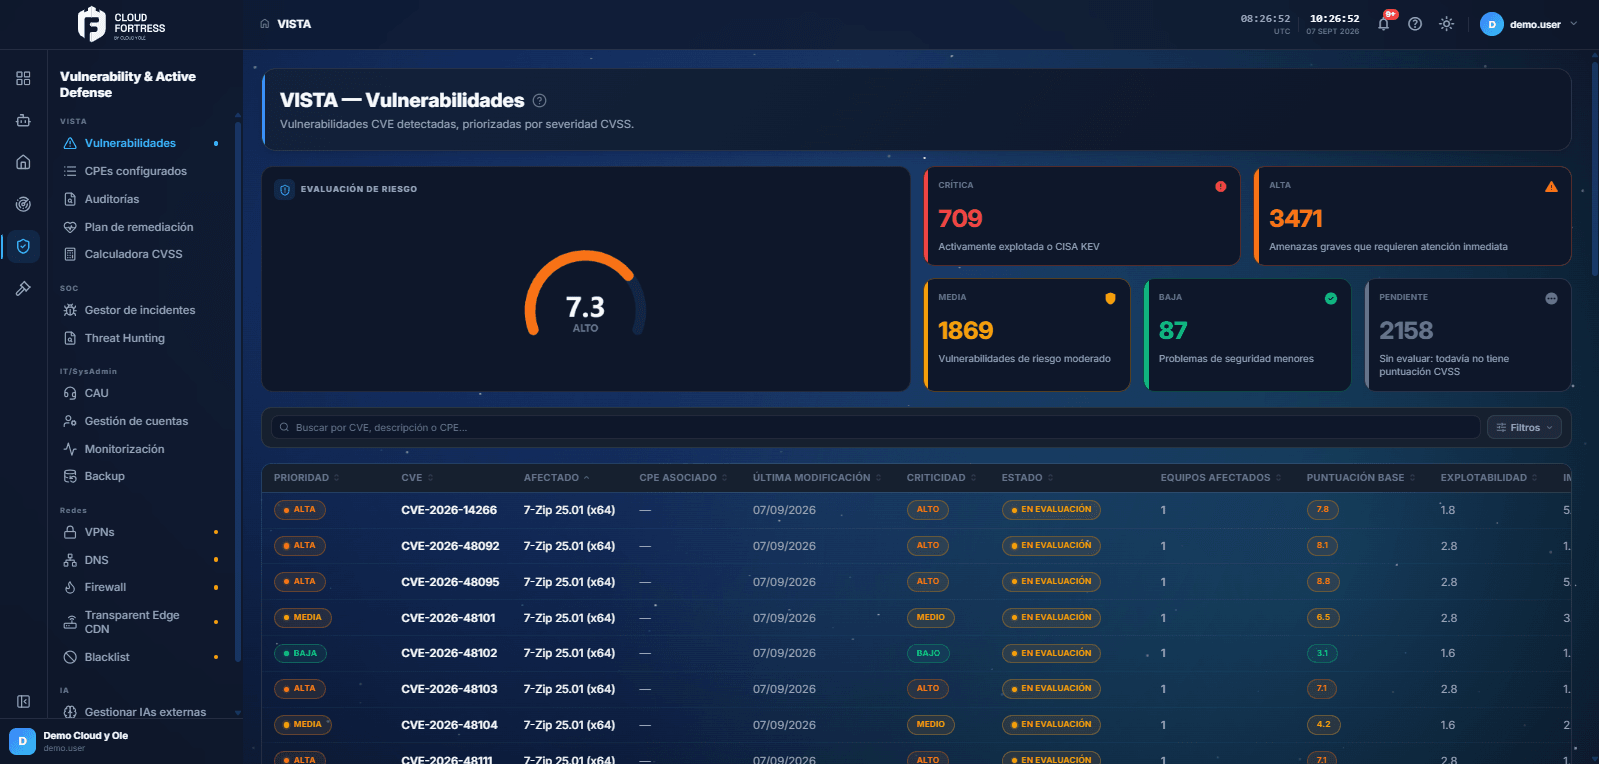This screenshot has width=1599, height=764.
Task: Click the shield icon in Evaluación de riesgo card
Action: (285, 189)
